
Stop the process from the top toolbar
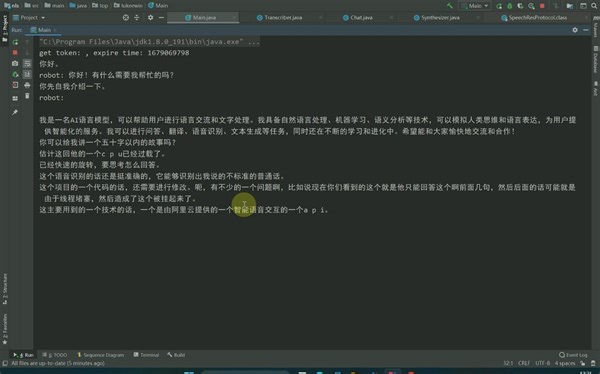point(542,6)
